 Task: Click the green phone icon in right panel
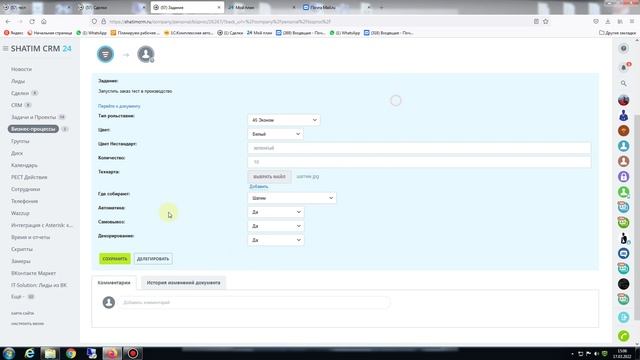pos(623,336)
